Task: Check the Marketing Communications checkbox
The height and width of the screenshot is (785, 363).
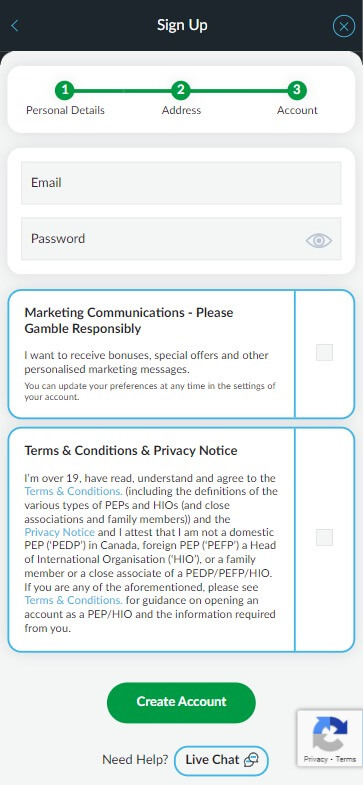Action: tap(324, 353)
